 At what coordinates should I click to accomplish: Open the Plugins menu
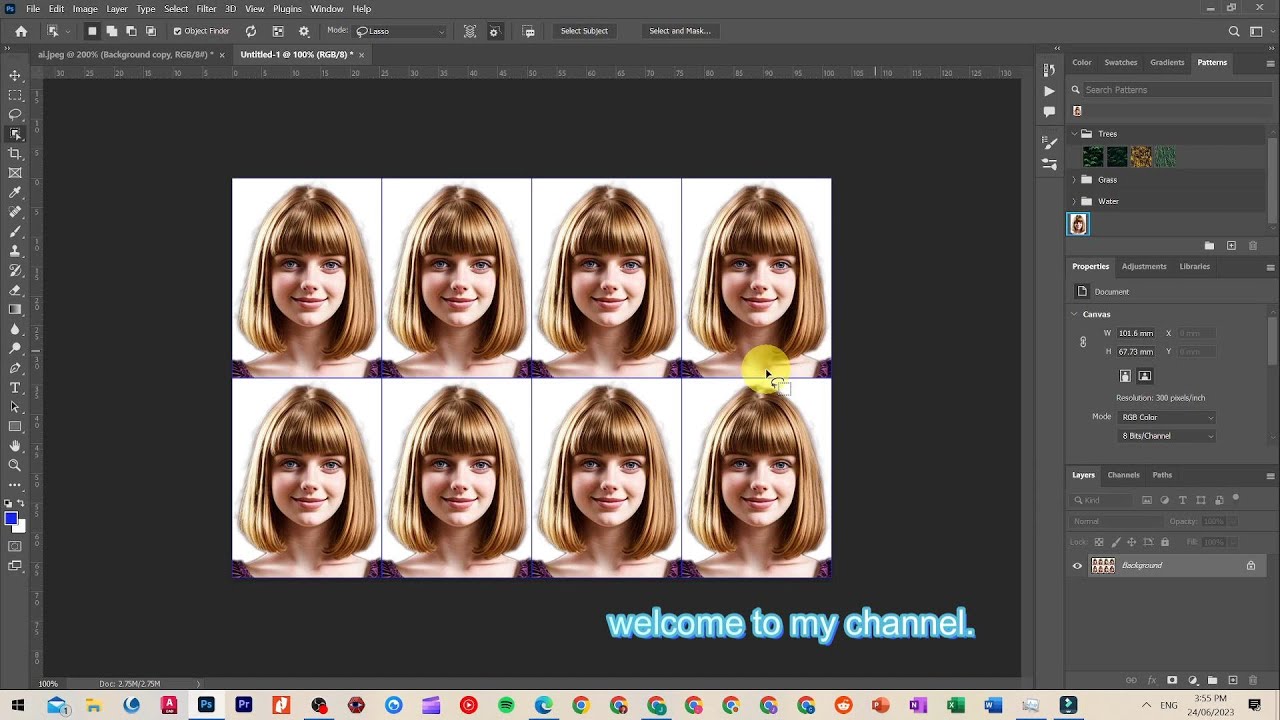coord(287,9)
